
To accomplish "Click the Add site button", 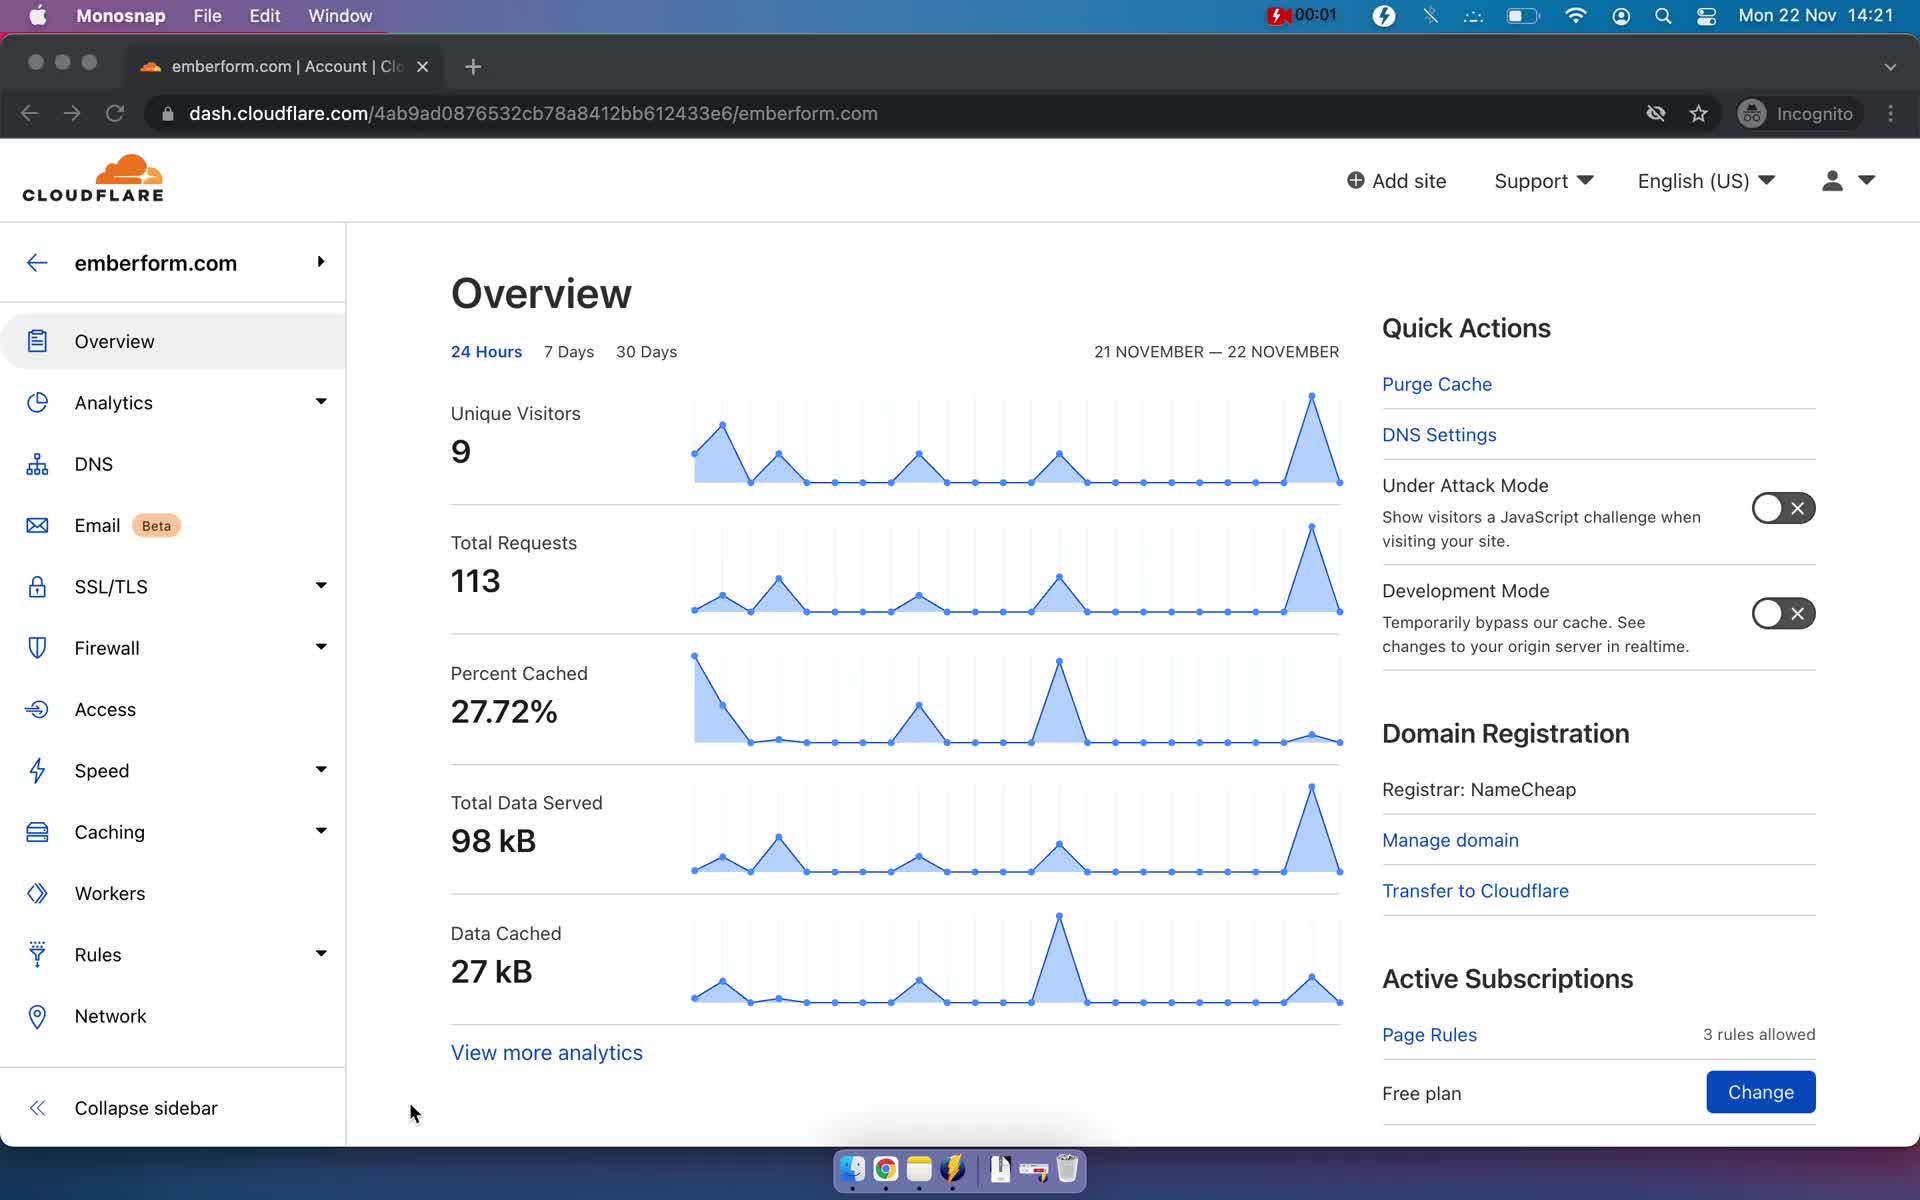I will click(1396, 181).
